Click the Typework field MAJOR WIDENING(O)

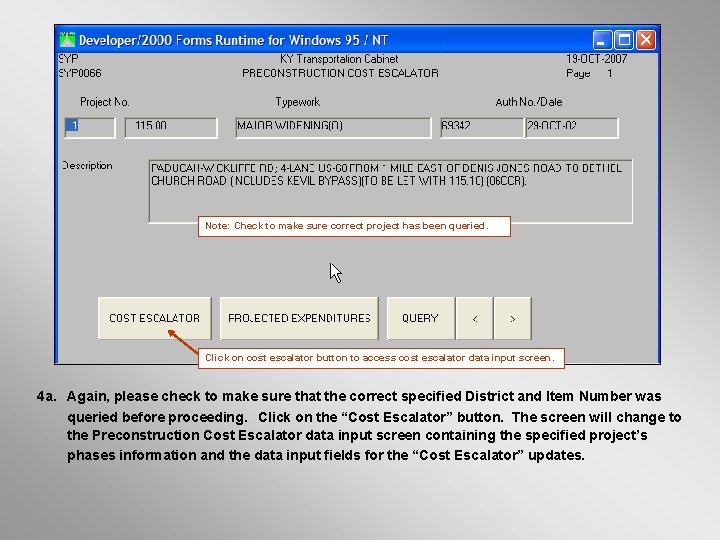point(333,127)
